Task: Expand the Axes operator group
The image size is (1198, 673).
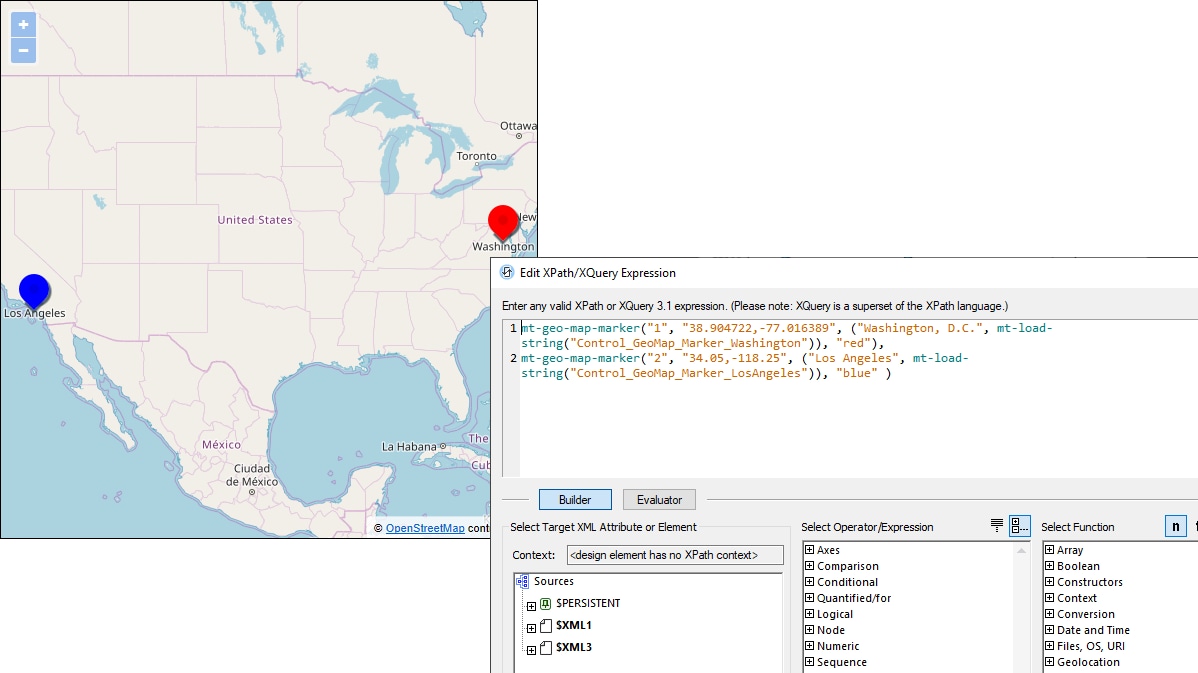Action: [809, 551]
